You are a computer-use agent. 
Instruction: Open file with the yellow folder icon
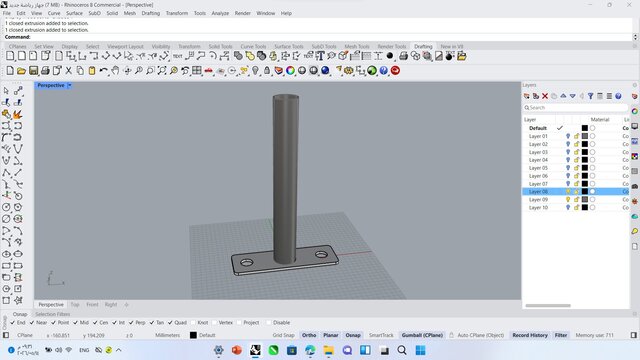coord(21,71)
